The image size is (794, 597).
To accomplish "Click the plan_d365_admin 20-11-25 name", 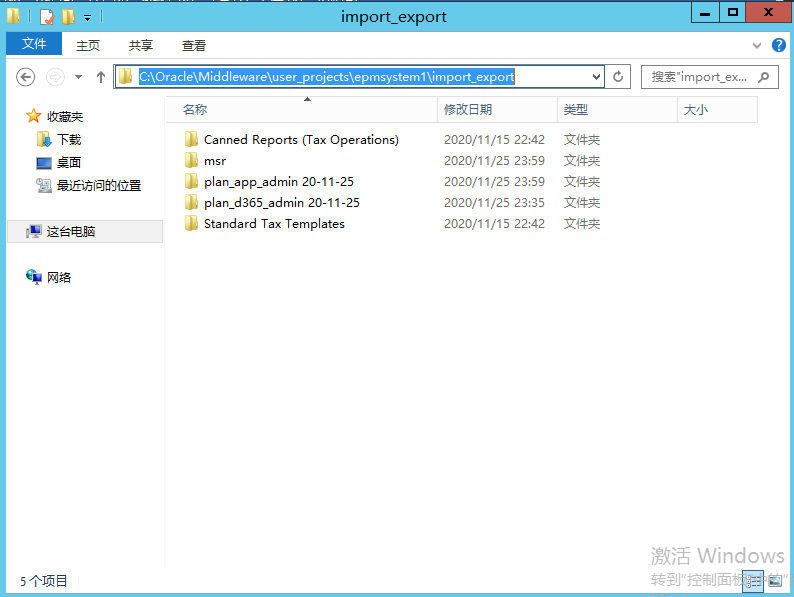I will click(x=282, y=203).
